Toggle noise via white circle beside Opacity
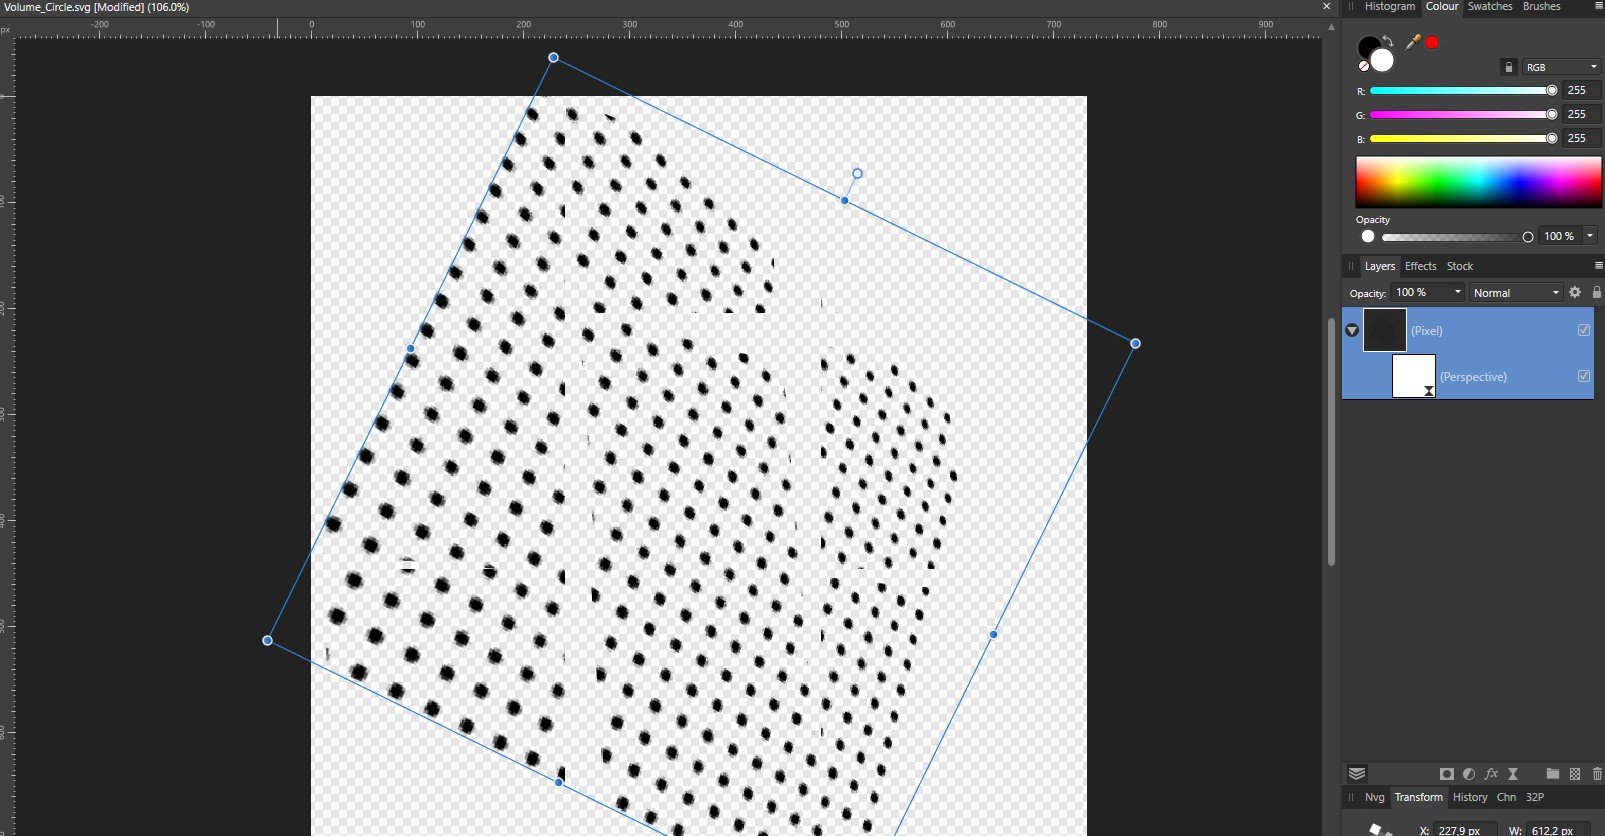The width and height of the screenshot is (1605, 836). click(x=1368, y=237)
